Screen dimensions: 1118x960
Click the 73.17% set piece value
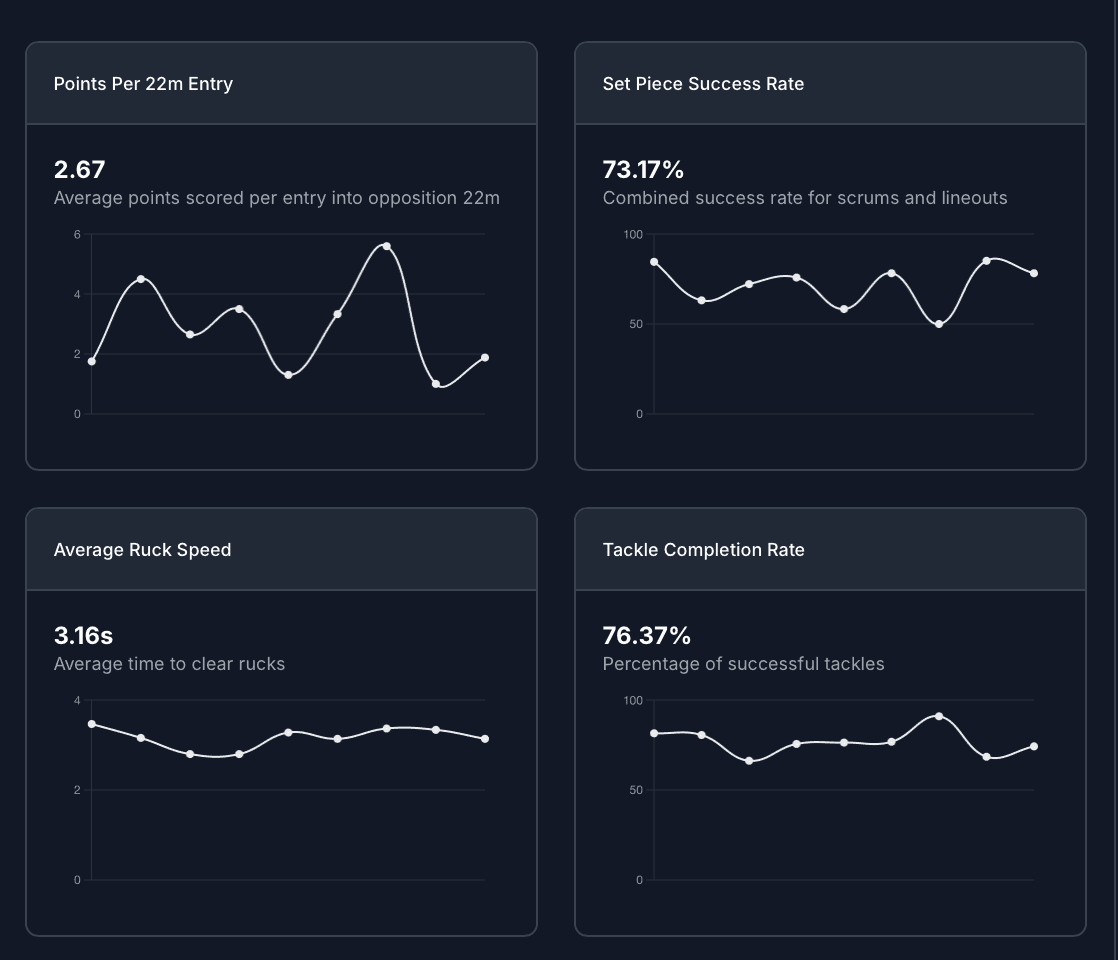click(x=643, y=170)
